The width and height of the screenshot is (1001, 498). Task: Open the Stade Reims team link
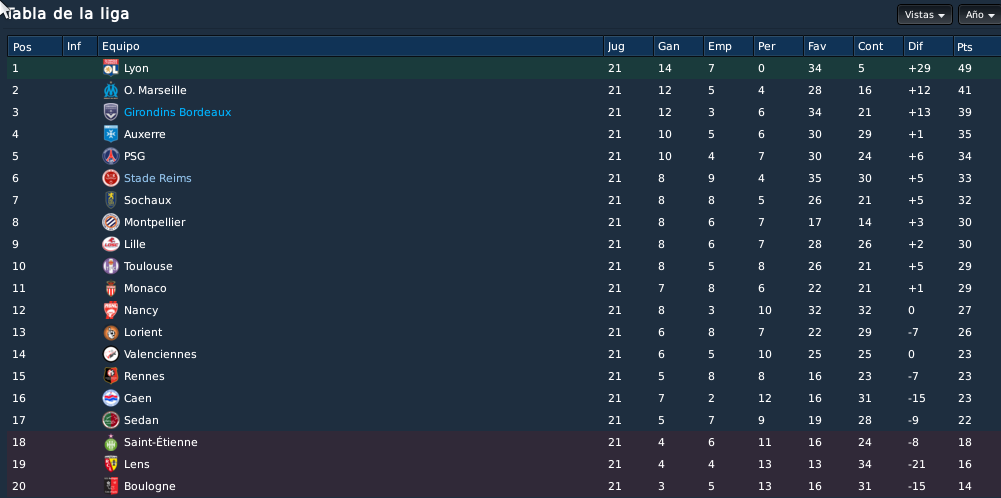158,178
